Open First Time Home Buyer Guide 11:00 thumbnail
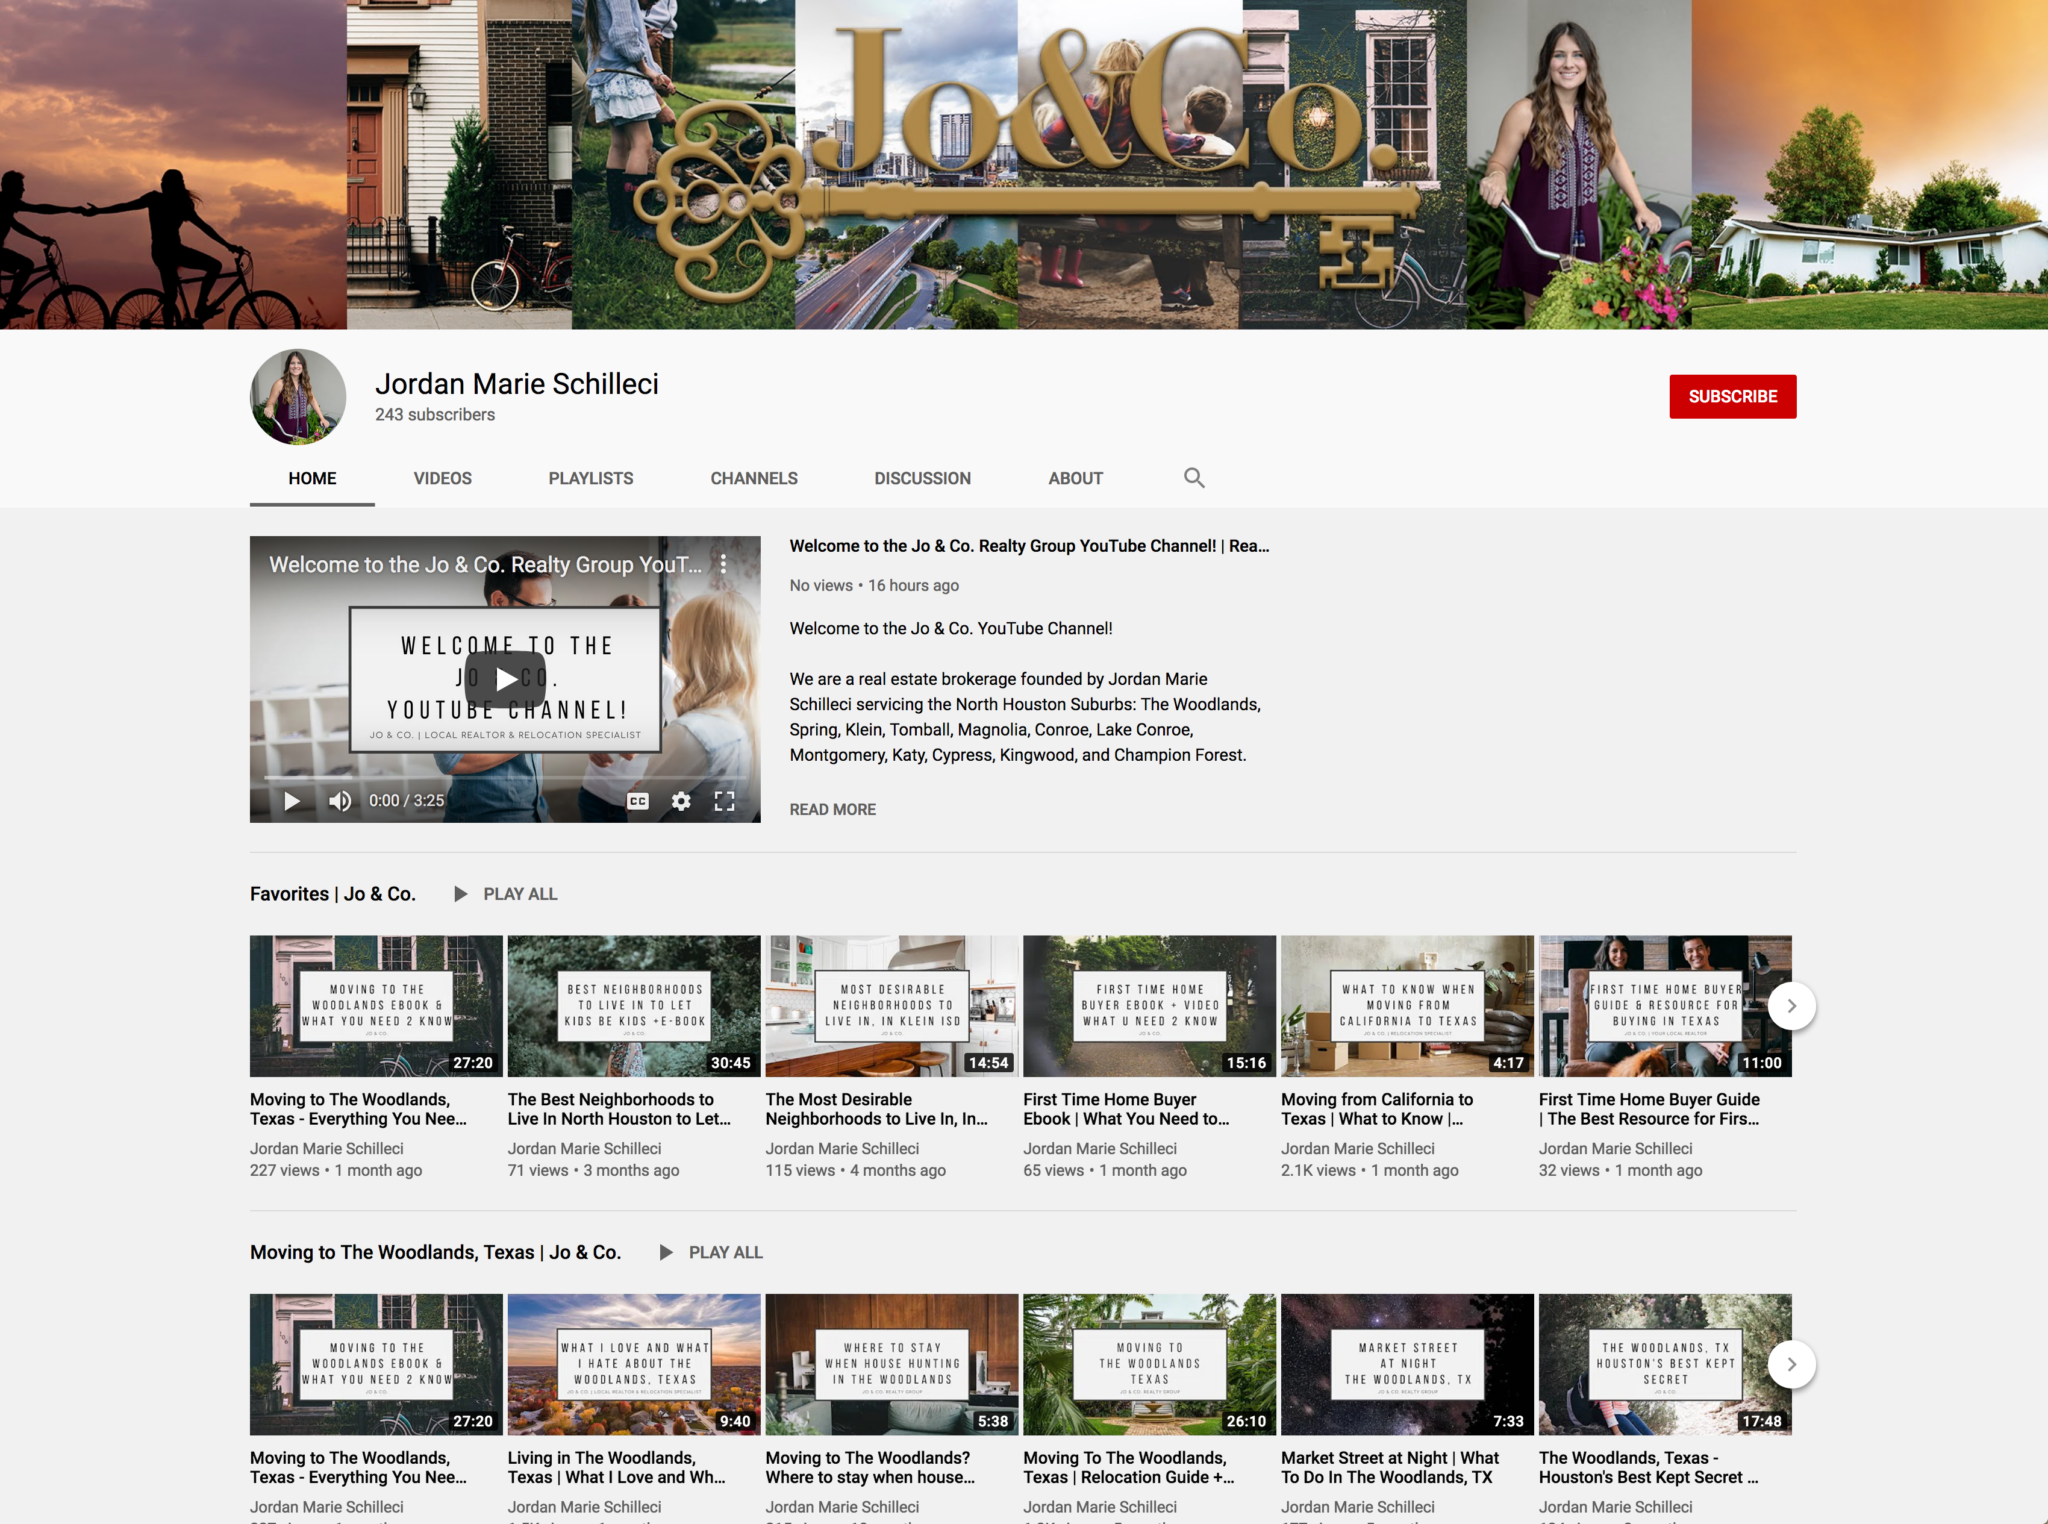This screenshot has height=1524, width=2048. pyautogui.click(x=1665, y=1006)
